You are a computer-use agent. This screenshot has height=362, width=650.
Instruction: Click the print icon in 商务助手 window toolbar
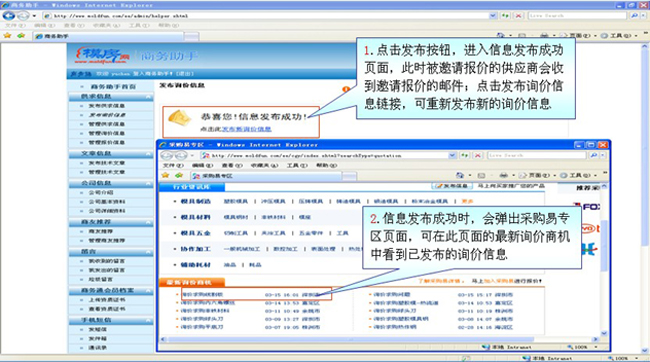(544, 36)
